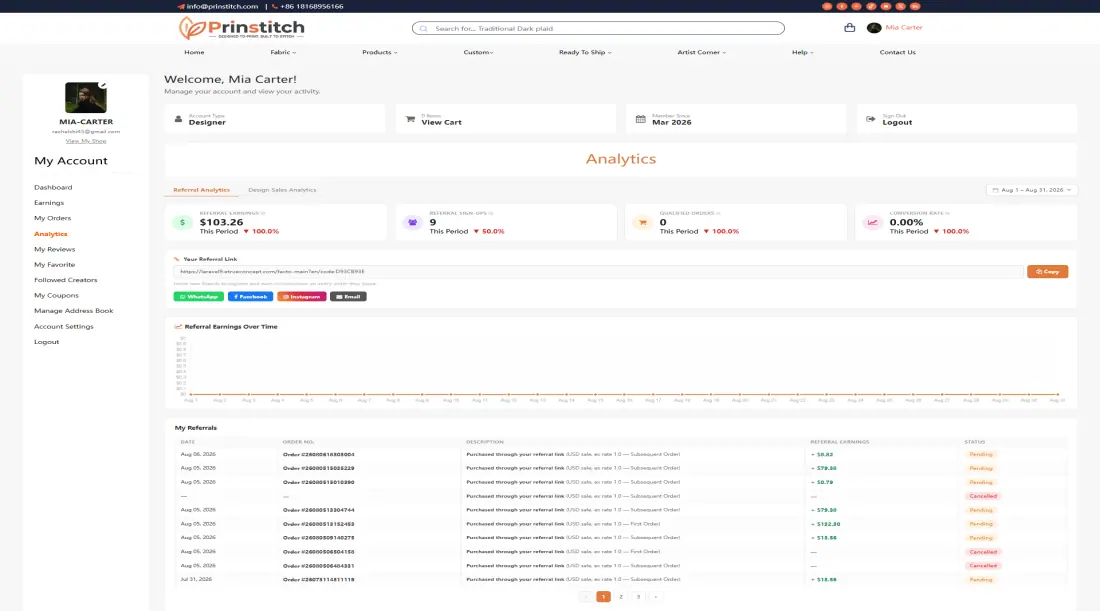Click the Prinstitch logo
The height and width of the screenshot is (611, 1100).
click(241, 28)
